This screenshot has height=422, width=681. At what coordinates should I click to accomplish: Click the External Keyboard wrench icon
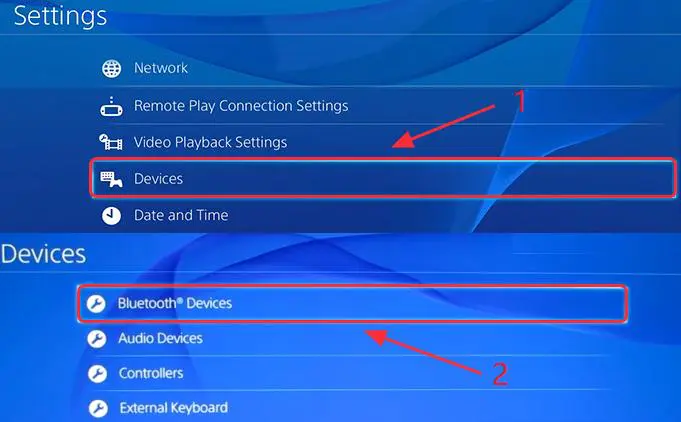pyautogui.click(x=98, y=408)
